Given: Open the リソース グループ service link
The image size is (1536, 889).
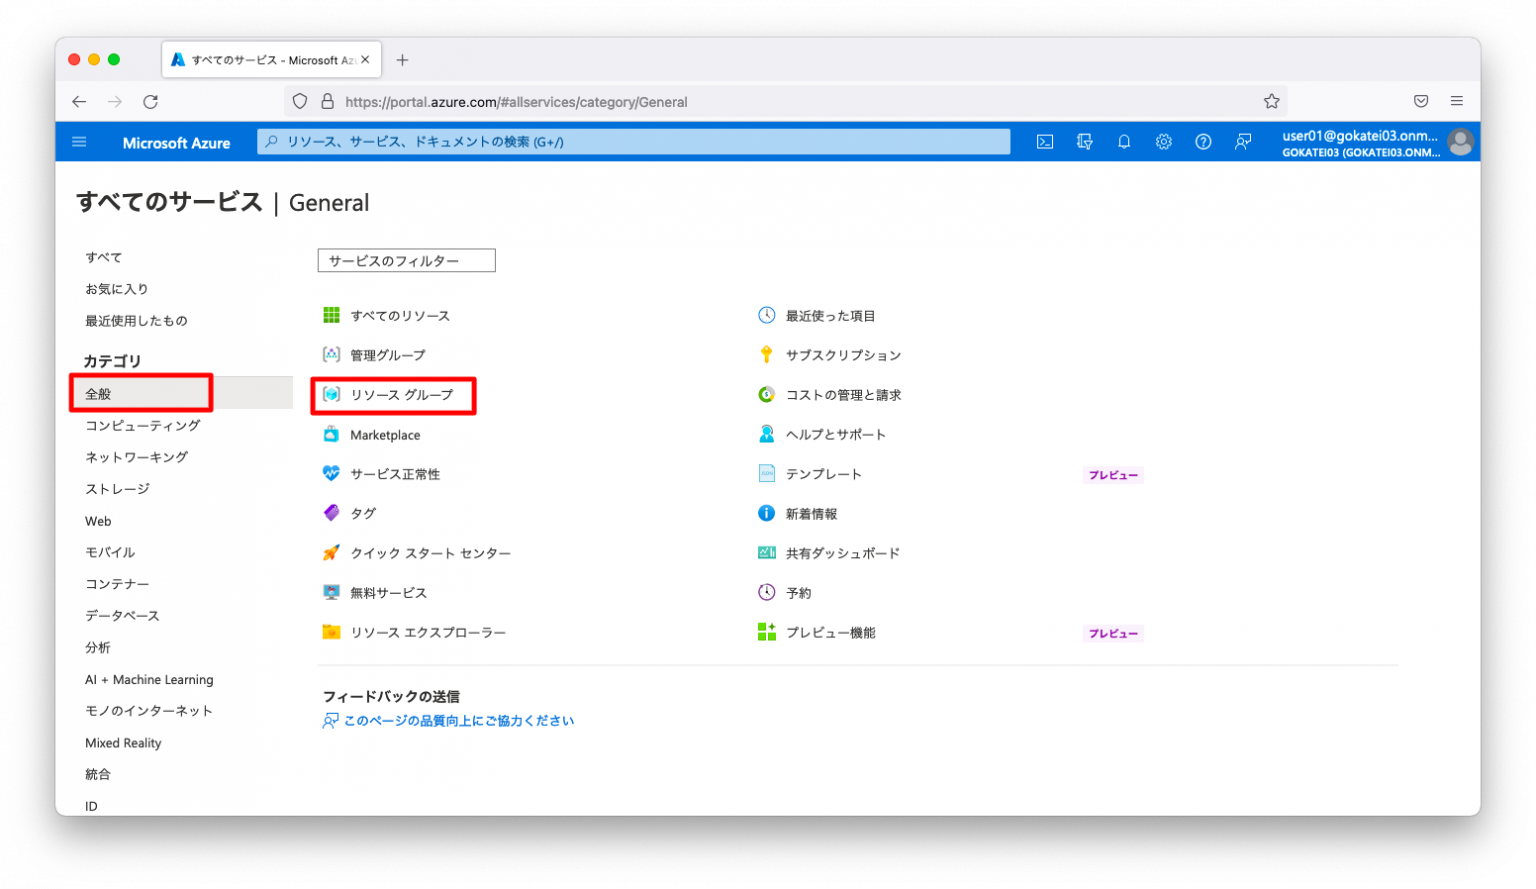Looking at the screenshot, I should click(x=402, y=395).
